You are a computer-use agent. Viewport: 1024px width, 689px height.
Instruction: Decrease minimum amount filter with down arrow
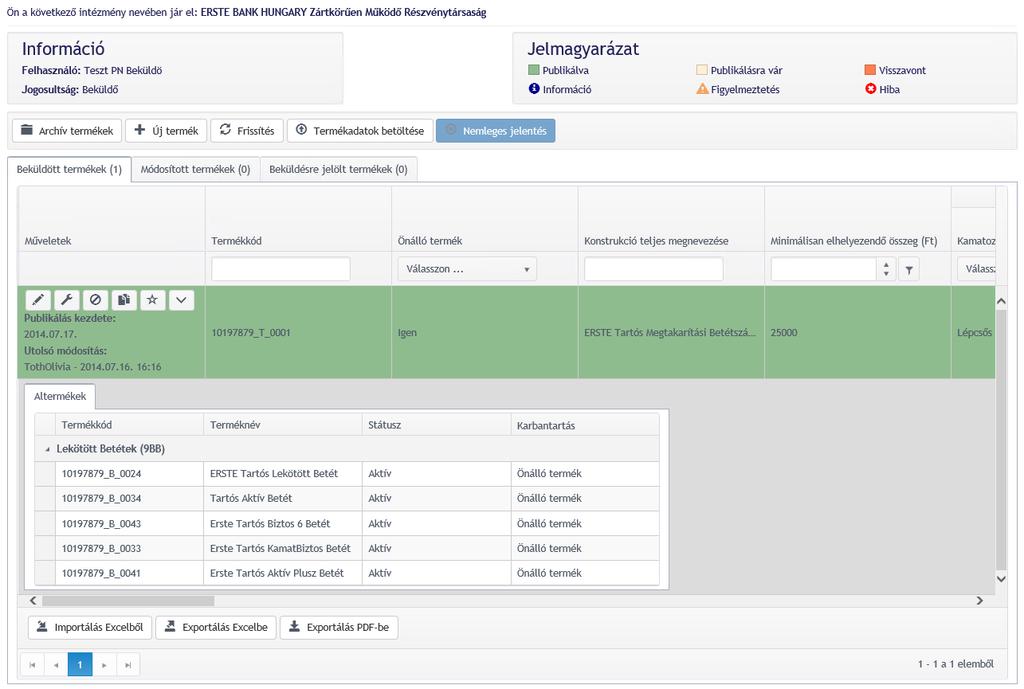point(886,274)
